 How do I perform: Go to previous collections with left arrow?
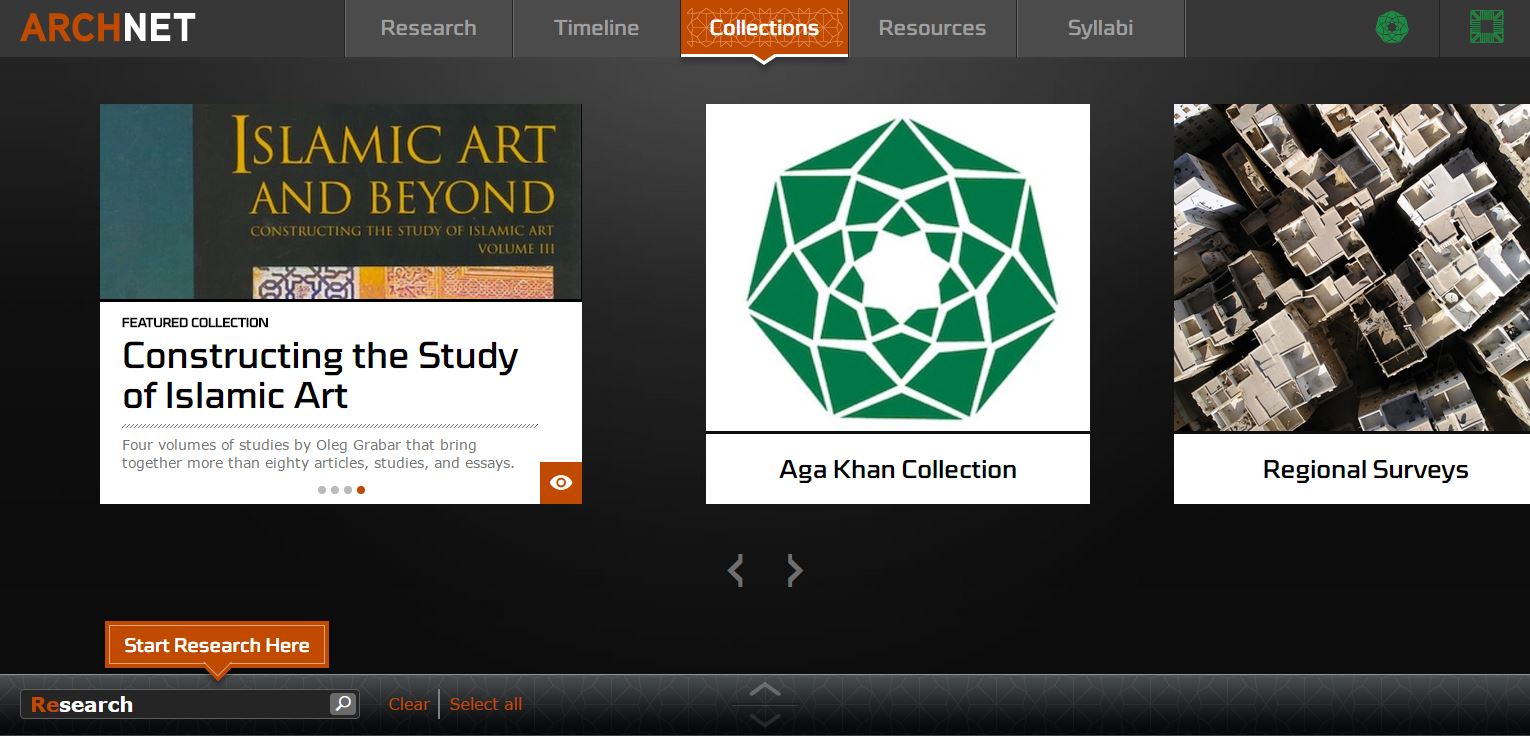tap(736, 571)
